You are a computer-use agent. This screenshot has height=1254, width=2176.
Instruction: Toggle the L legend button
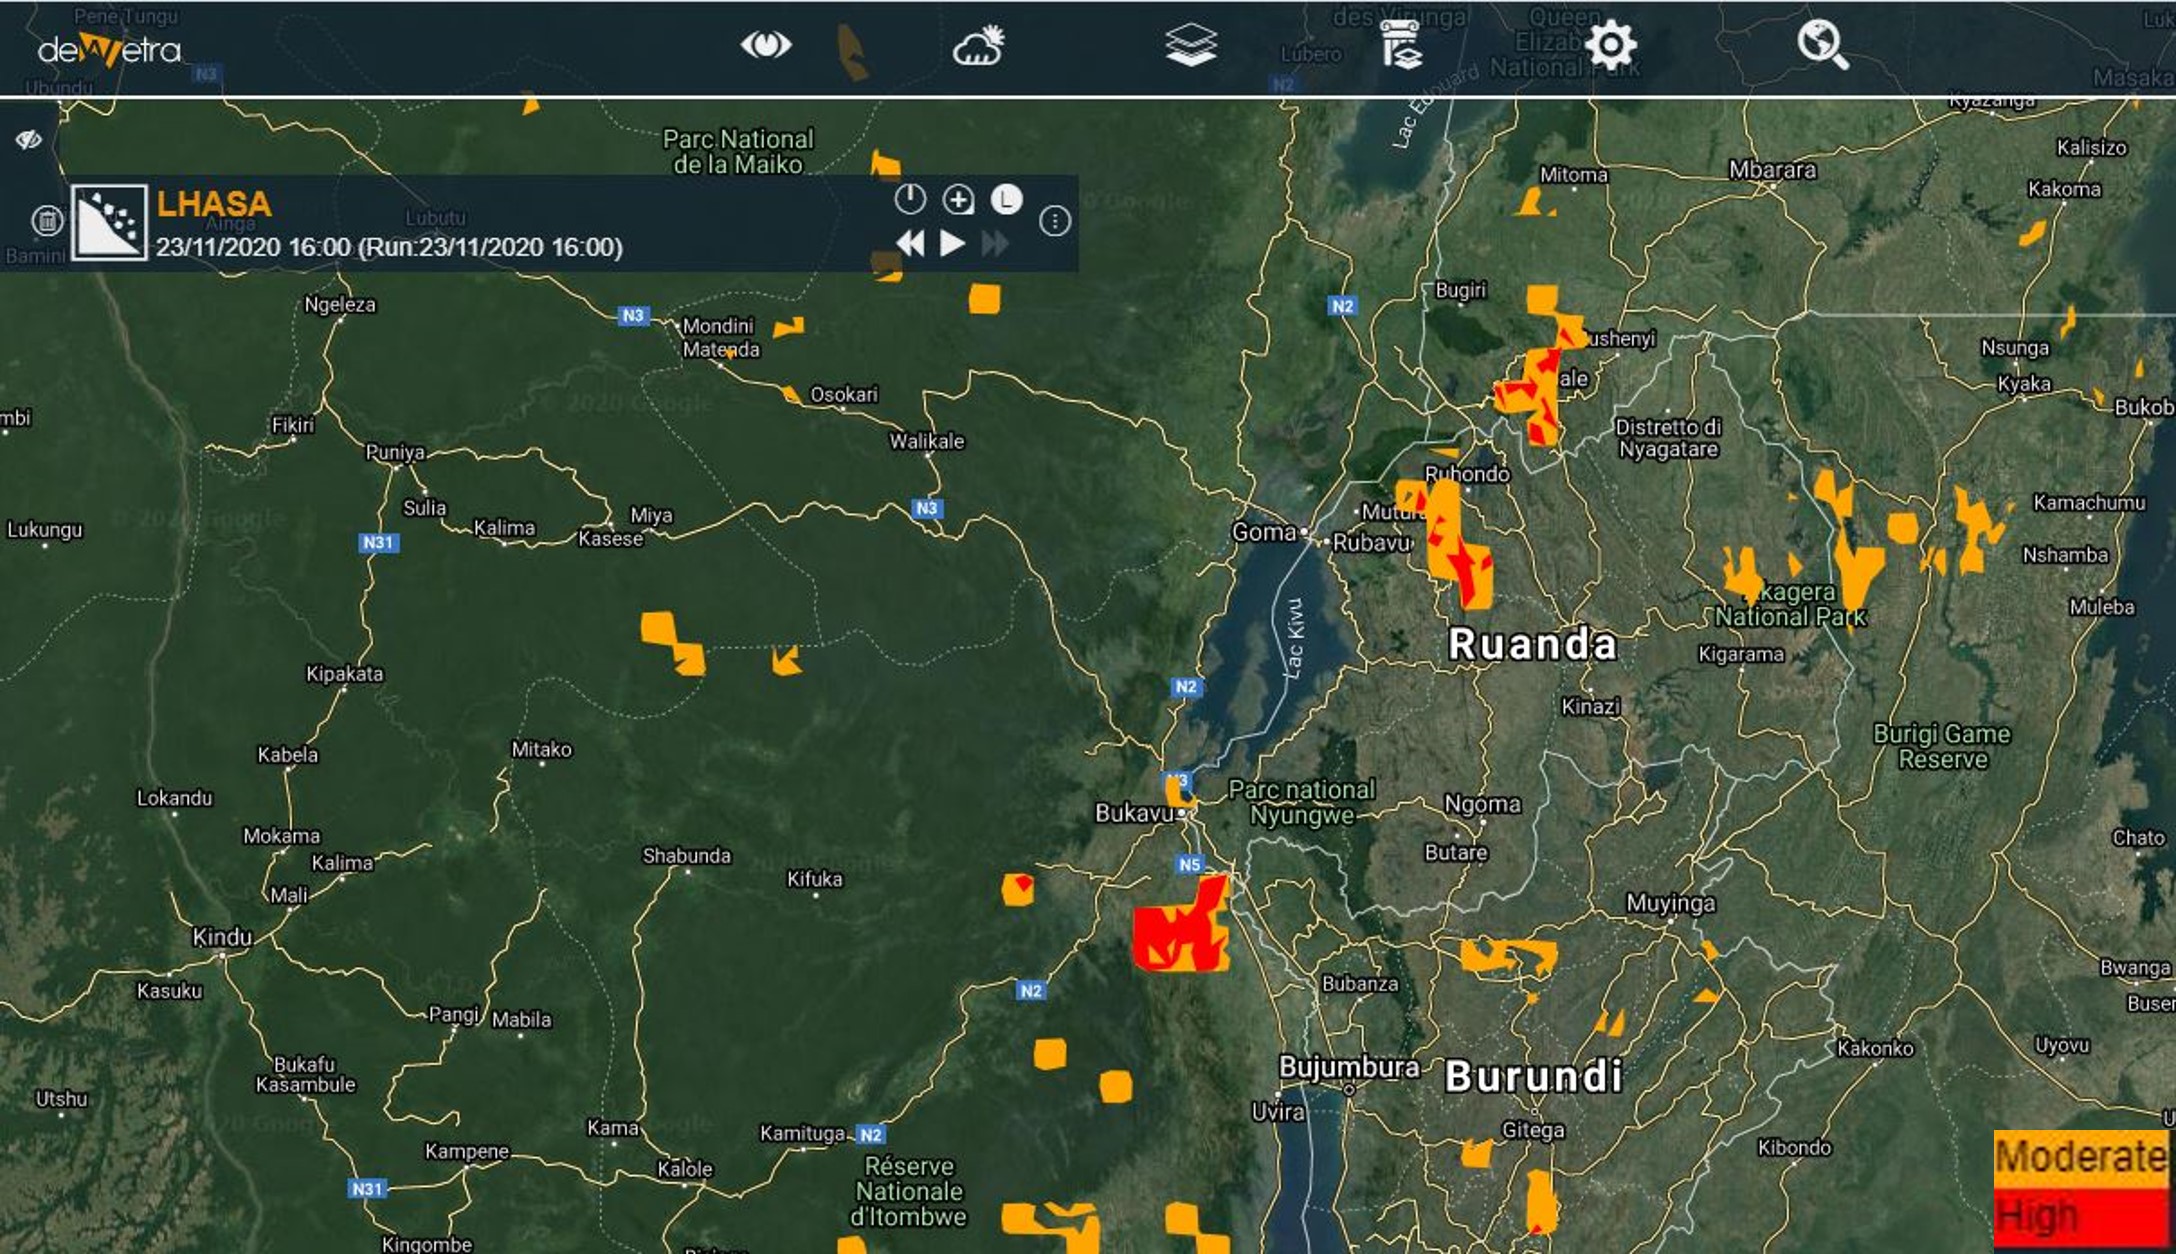click(1006, 199)
